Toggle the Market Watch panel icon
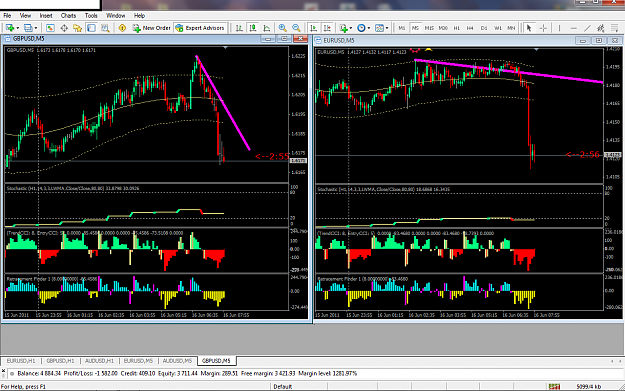 pyautogui.click(x=50, y=28)
